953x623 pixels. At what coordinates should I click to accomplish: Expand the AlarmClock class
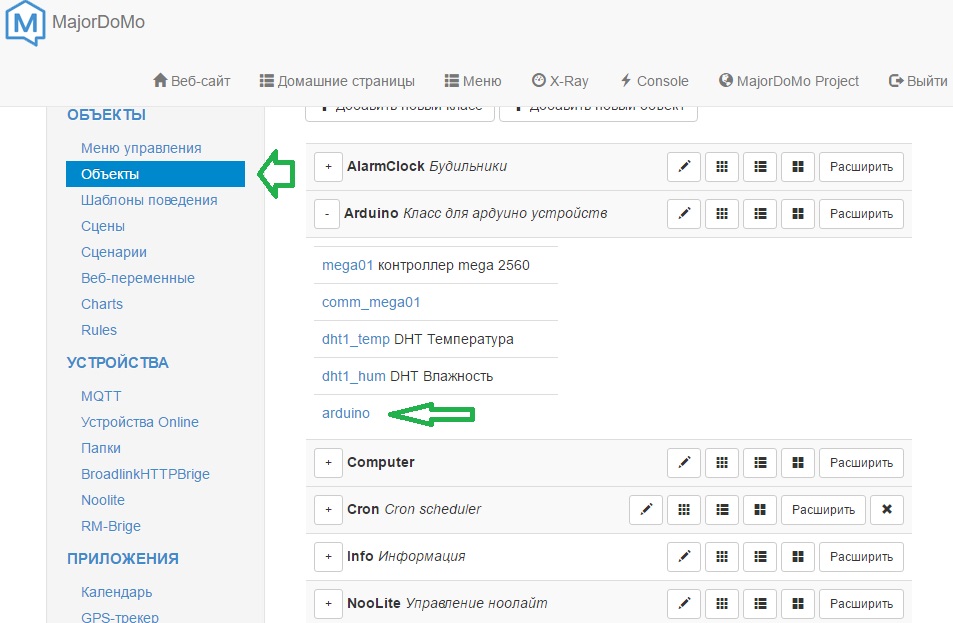[x=328, y=167]
